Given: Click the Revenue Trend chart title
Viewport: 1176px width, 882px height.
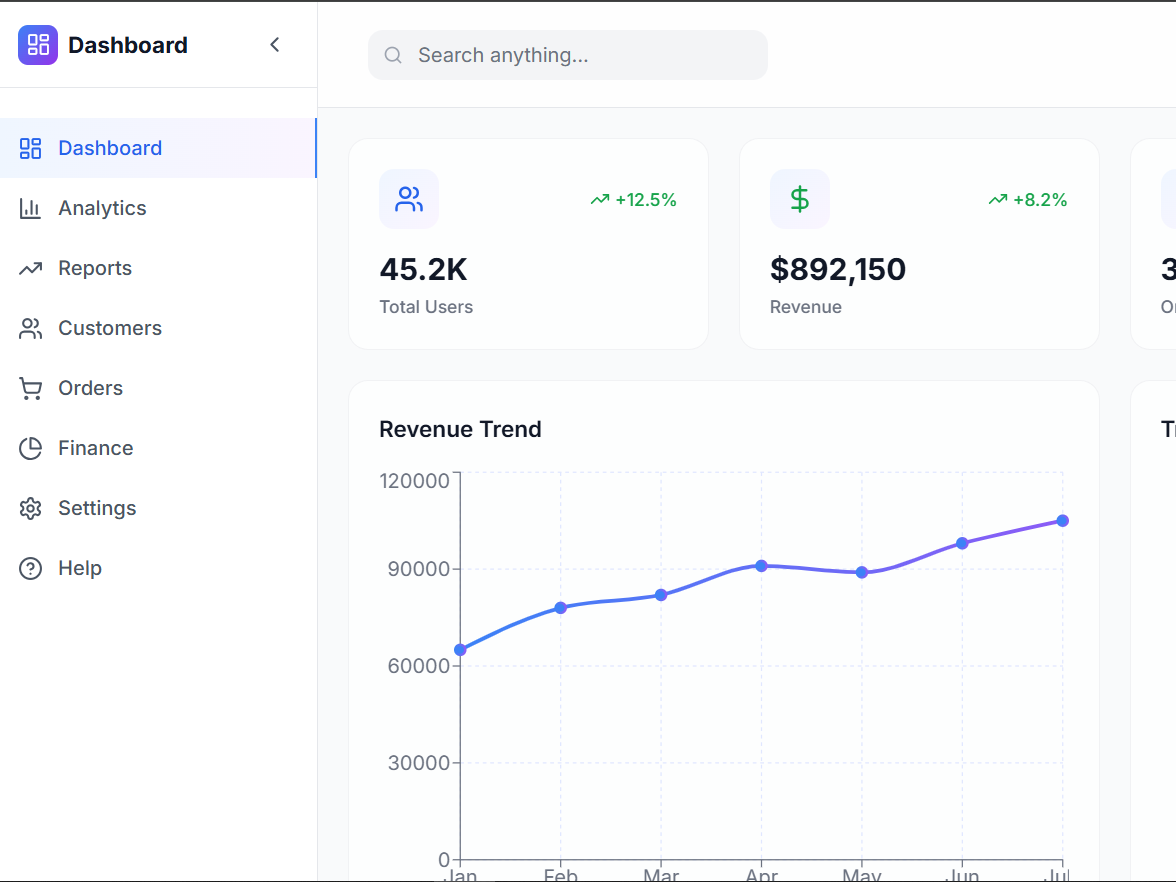Looking at the screenshot, I should click(x=460, y=429).
